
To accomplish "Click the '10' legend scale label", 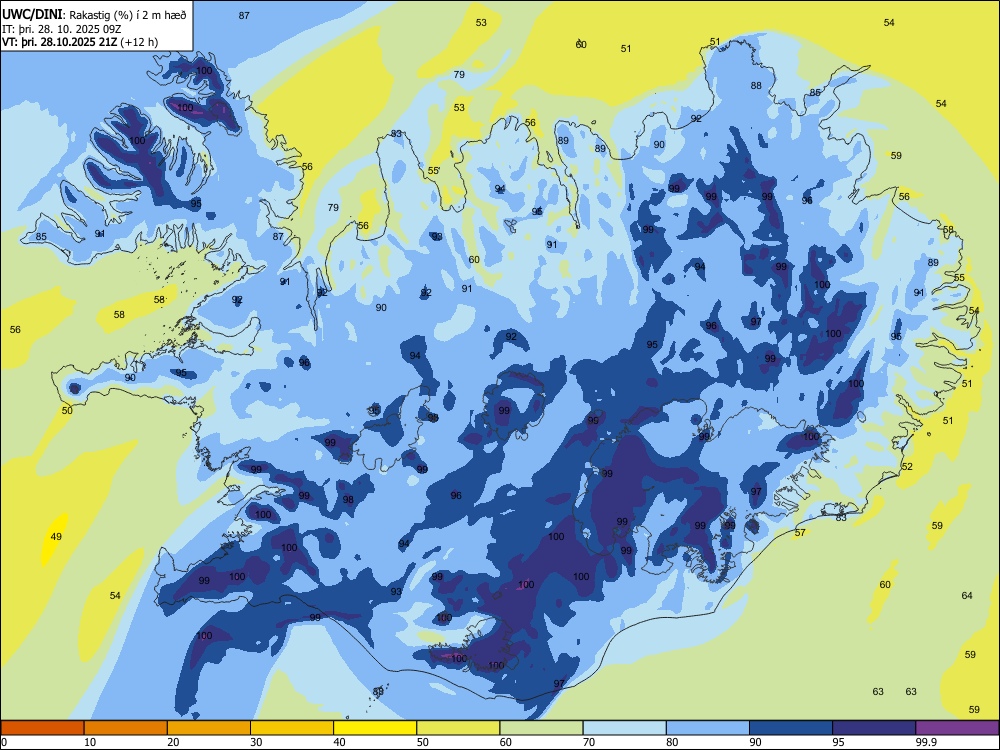I will [x=90, y=742].
